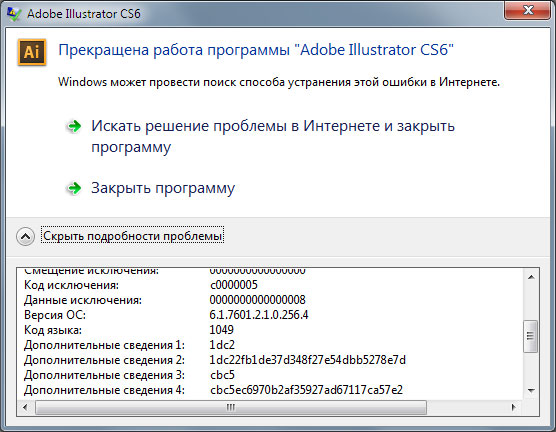The height and width of the screenshot is (432, 556).
Task: Click the vertical scrollbar thumb
Action: (x=530, y=336)
